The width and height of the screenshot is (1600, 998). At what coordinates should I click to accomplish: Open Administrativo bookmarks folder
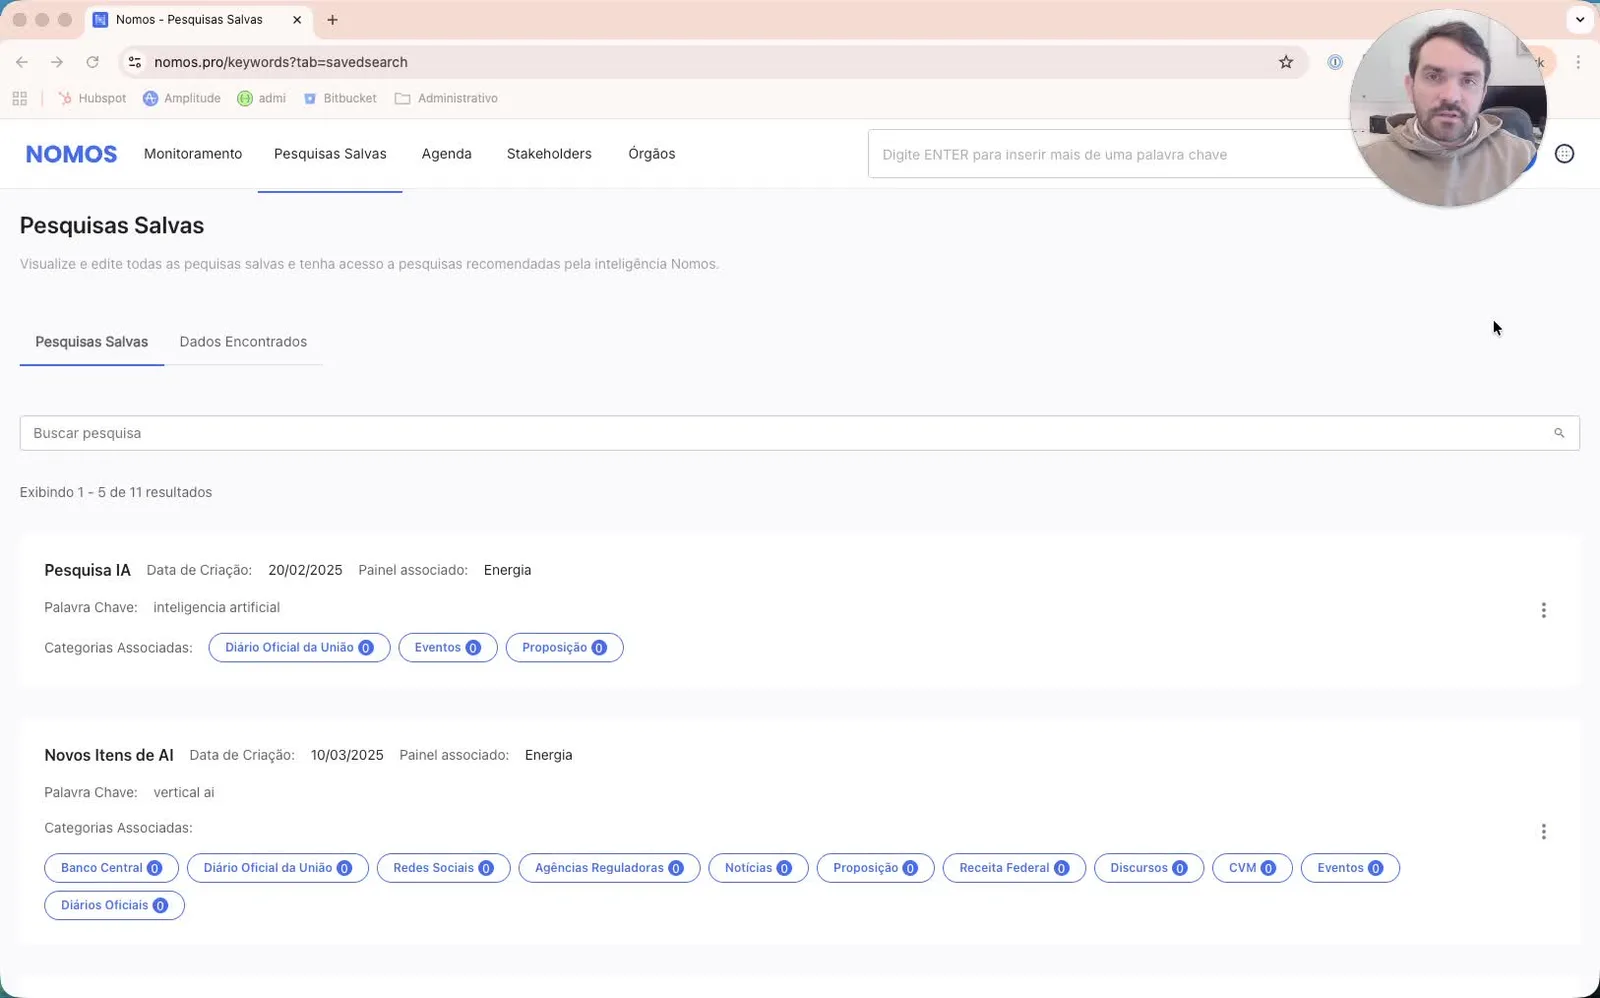[x=446, y=98]
